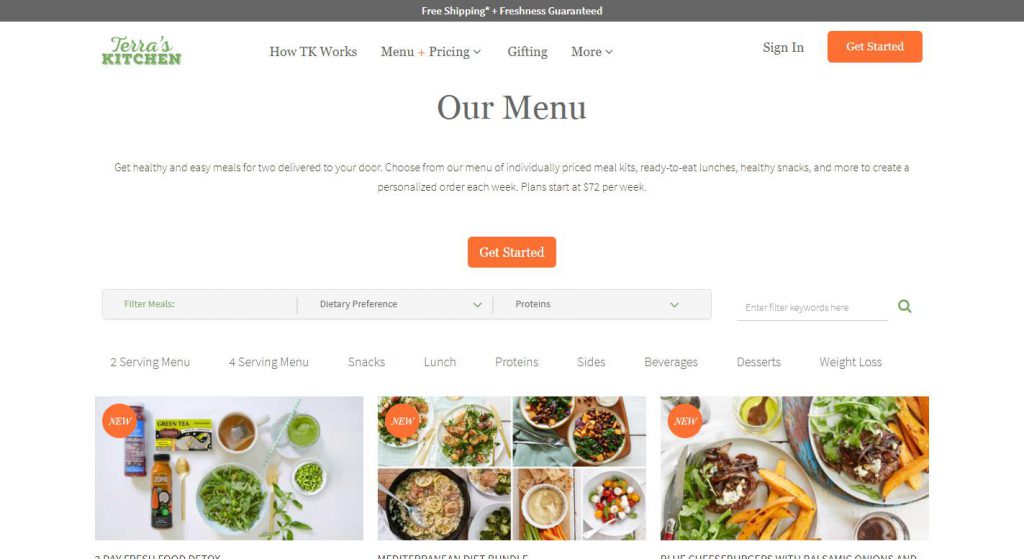Go to the Gifting page
This screenshot has height=559, width=1024.
click(528, 52)
